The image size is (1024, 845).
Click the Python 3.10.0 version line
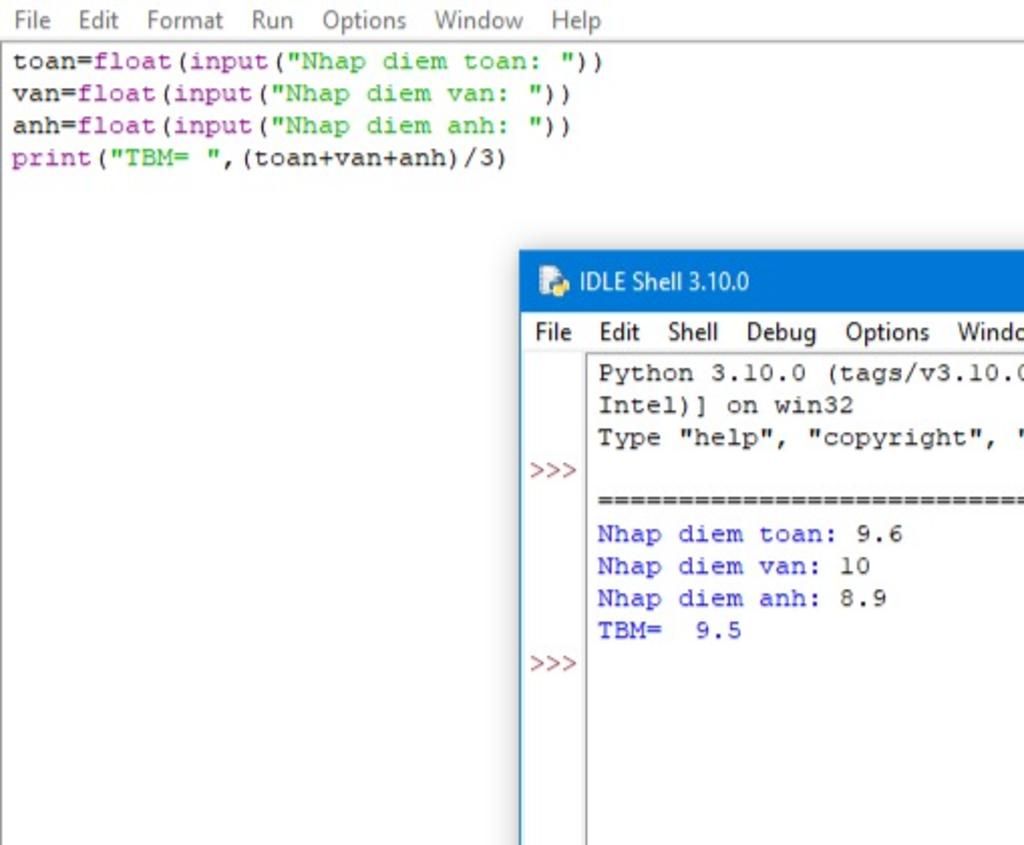(x=810, y=374)
